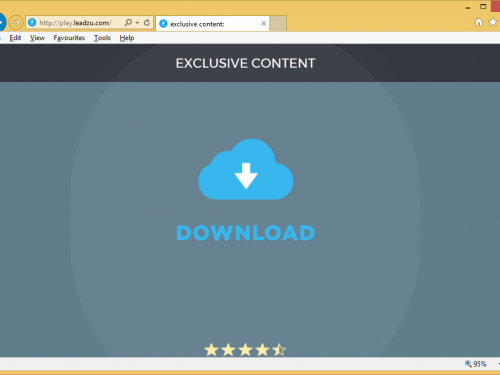Click the forward navigation arrow button

16,23
